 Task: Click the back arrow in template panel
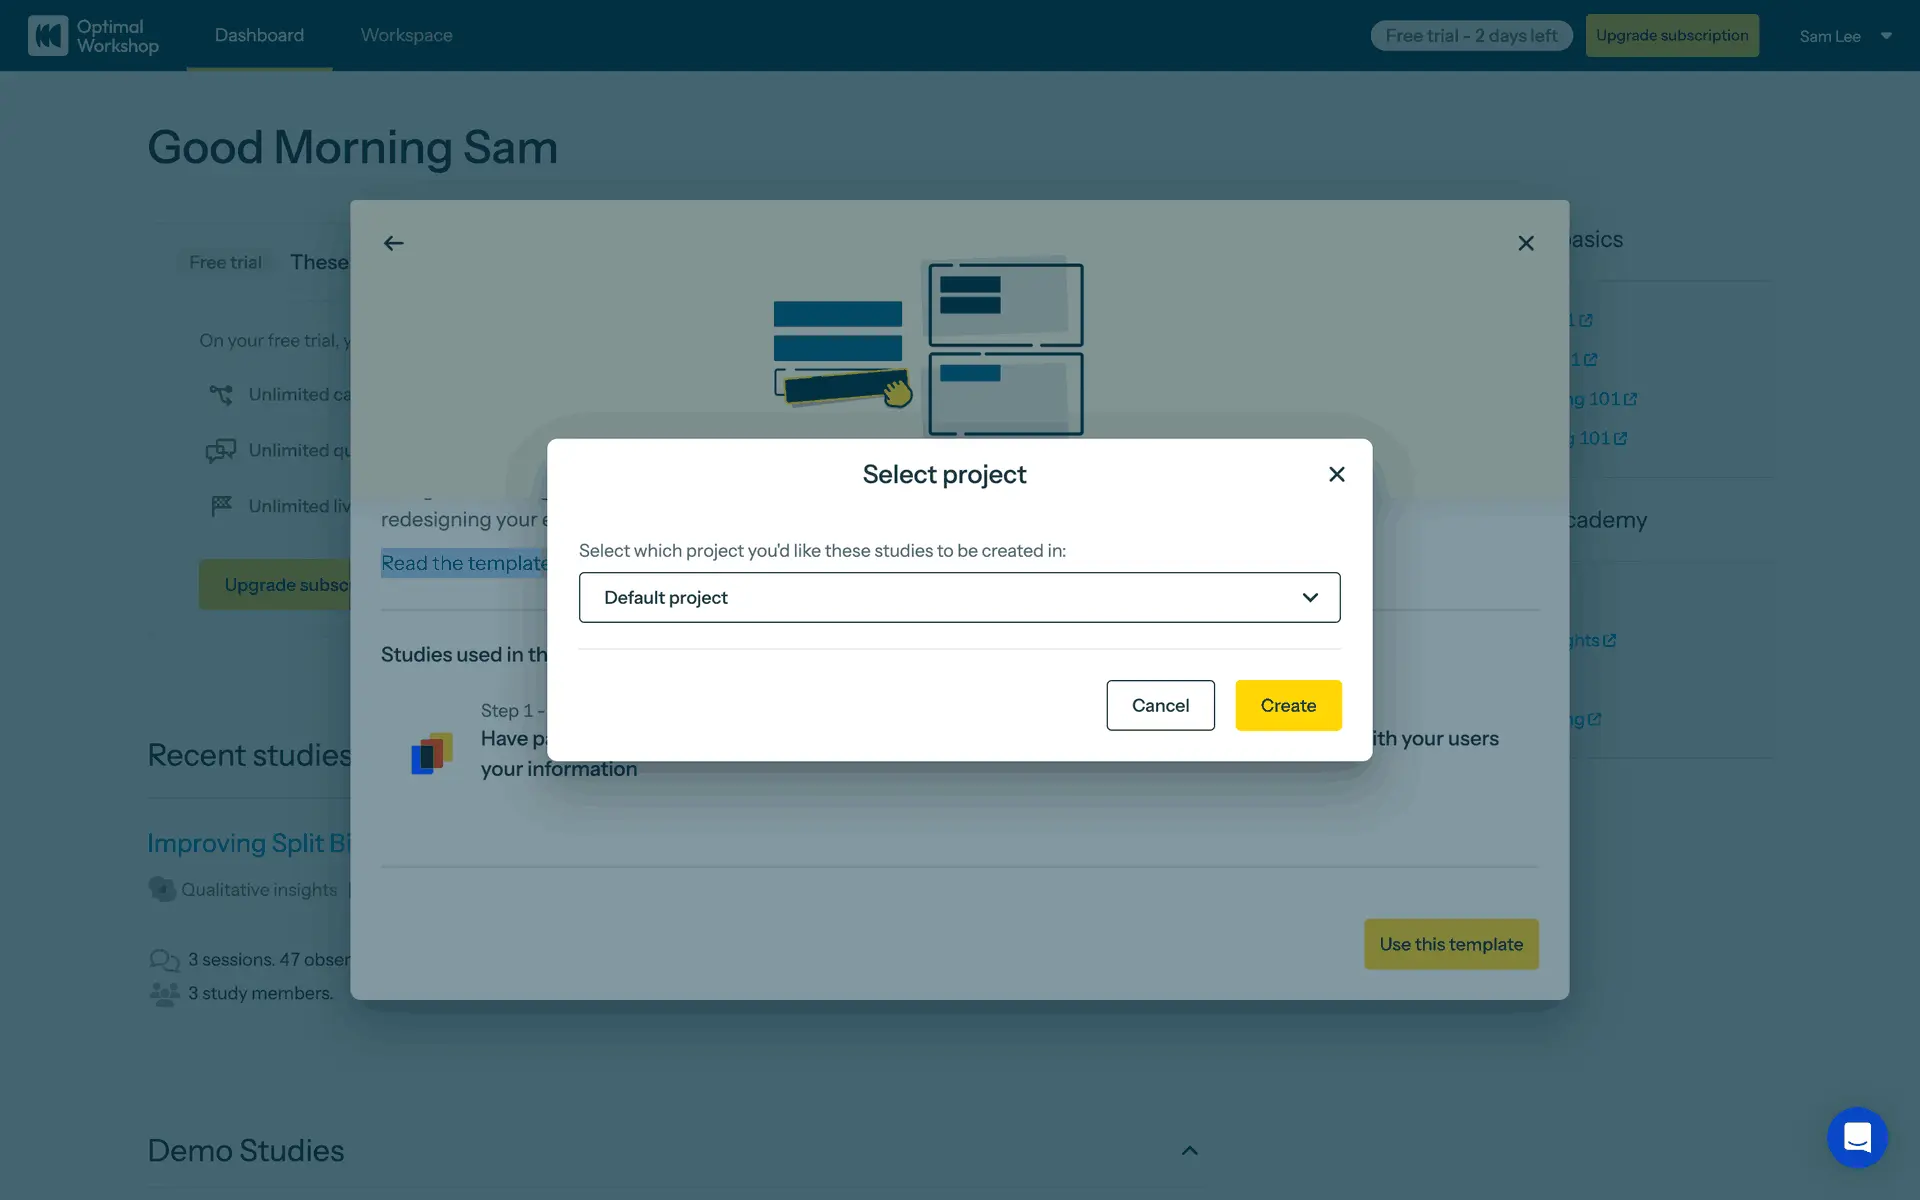(394, 243)
